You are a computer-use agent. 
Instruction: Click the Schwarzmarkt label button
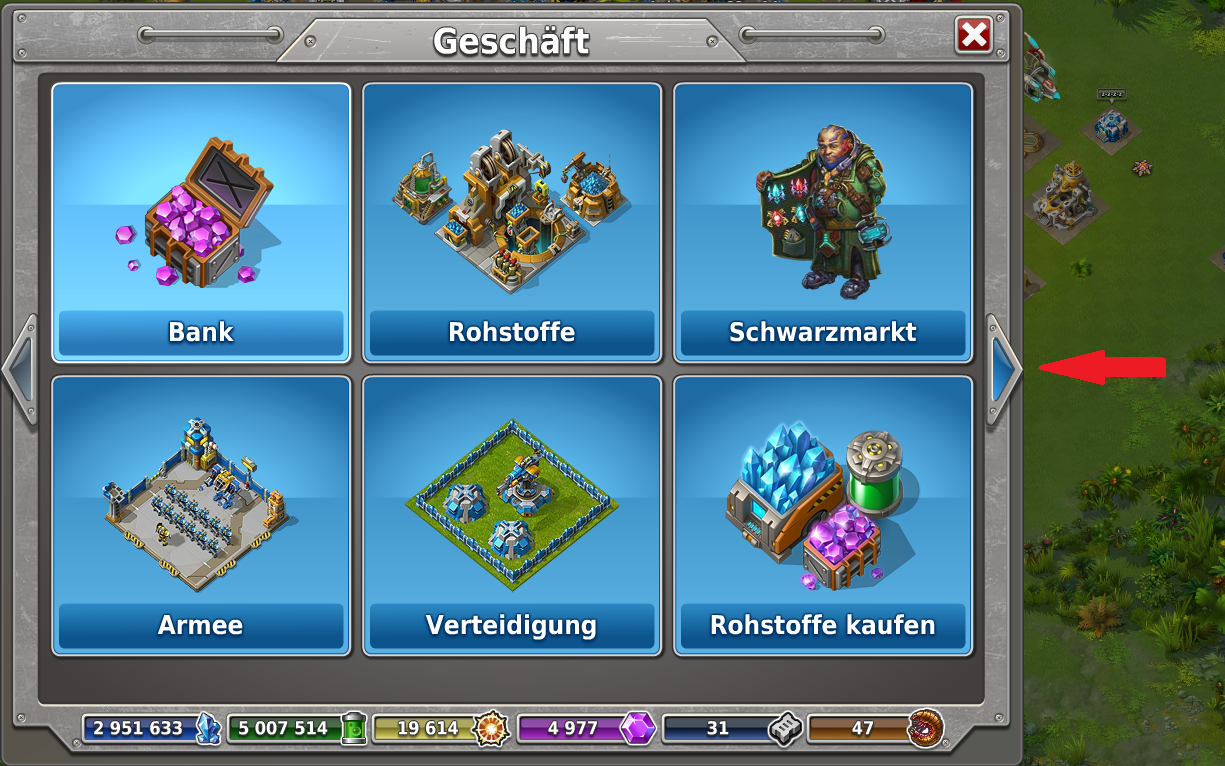pos(823,333)
